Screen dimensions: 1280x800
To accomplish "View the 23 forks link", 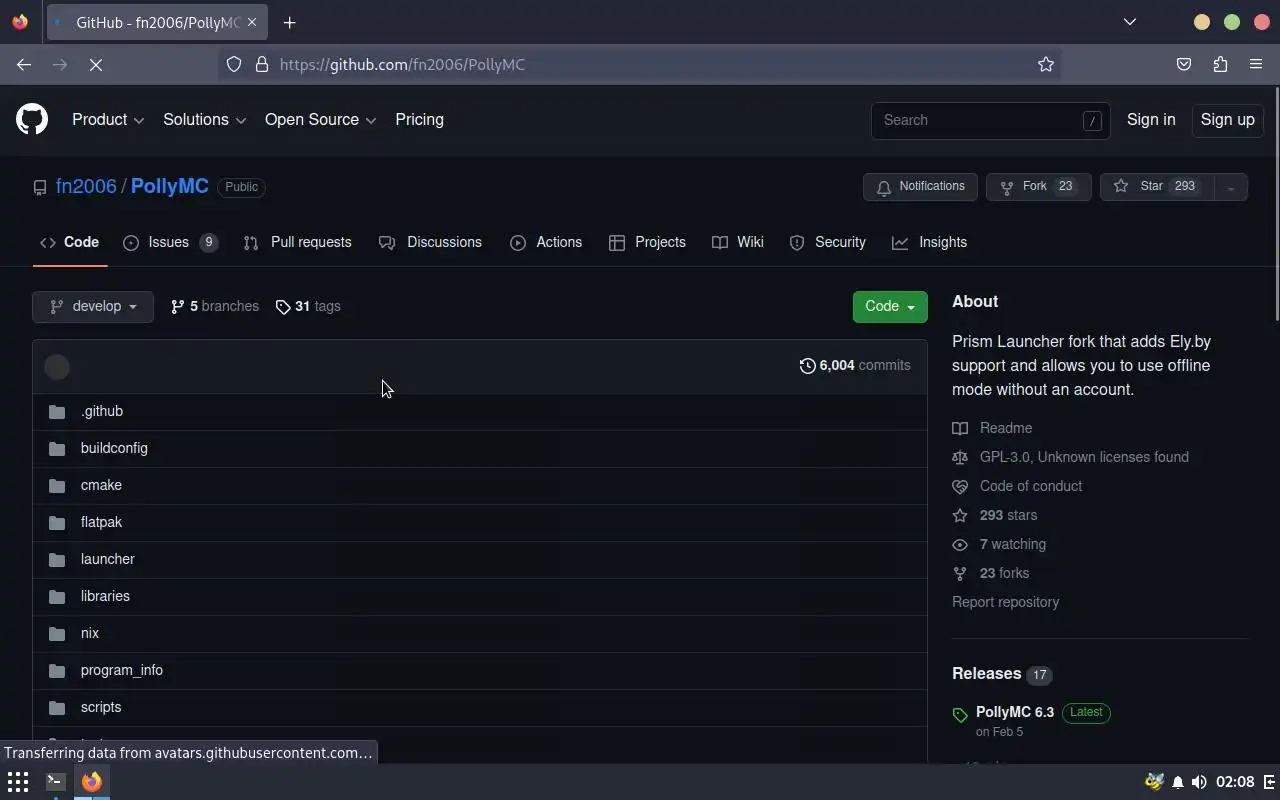I will tap(991, 573).
